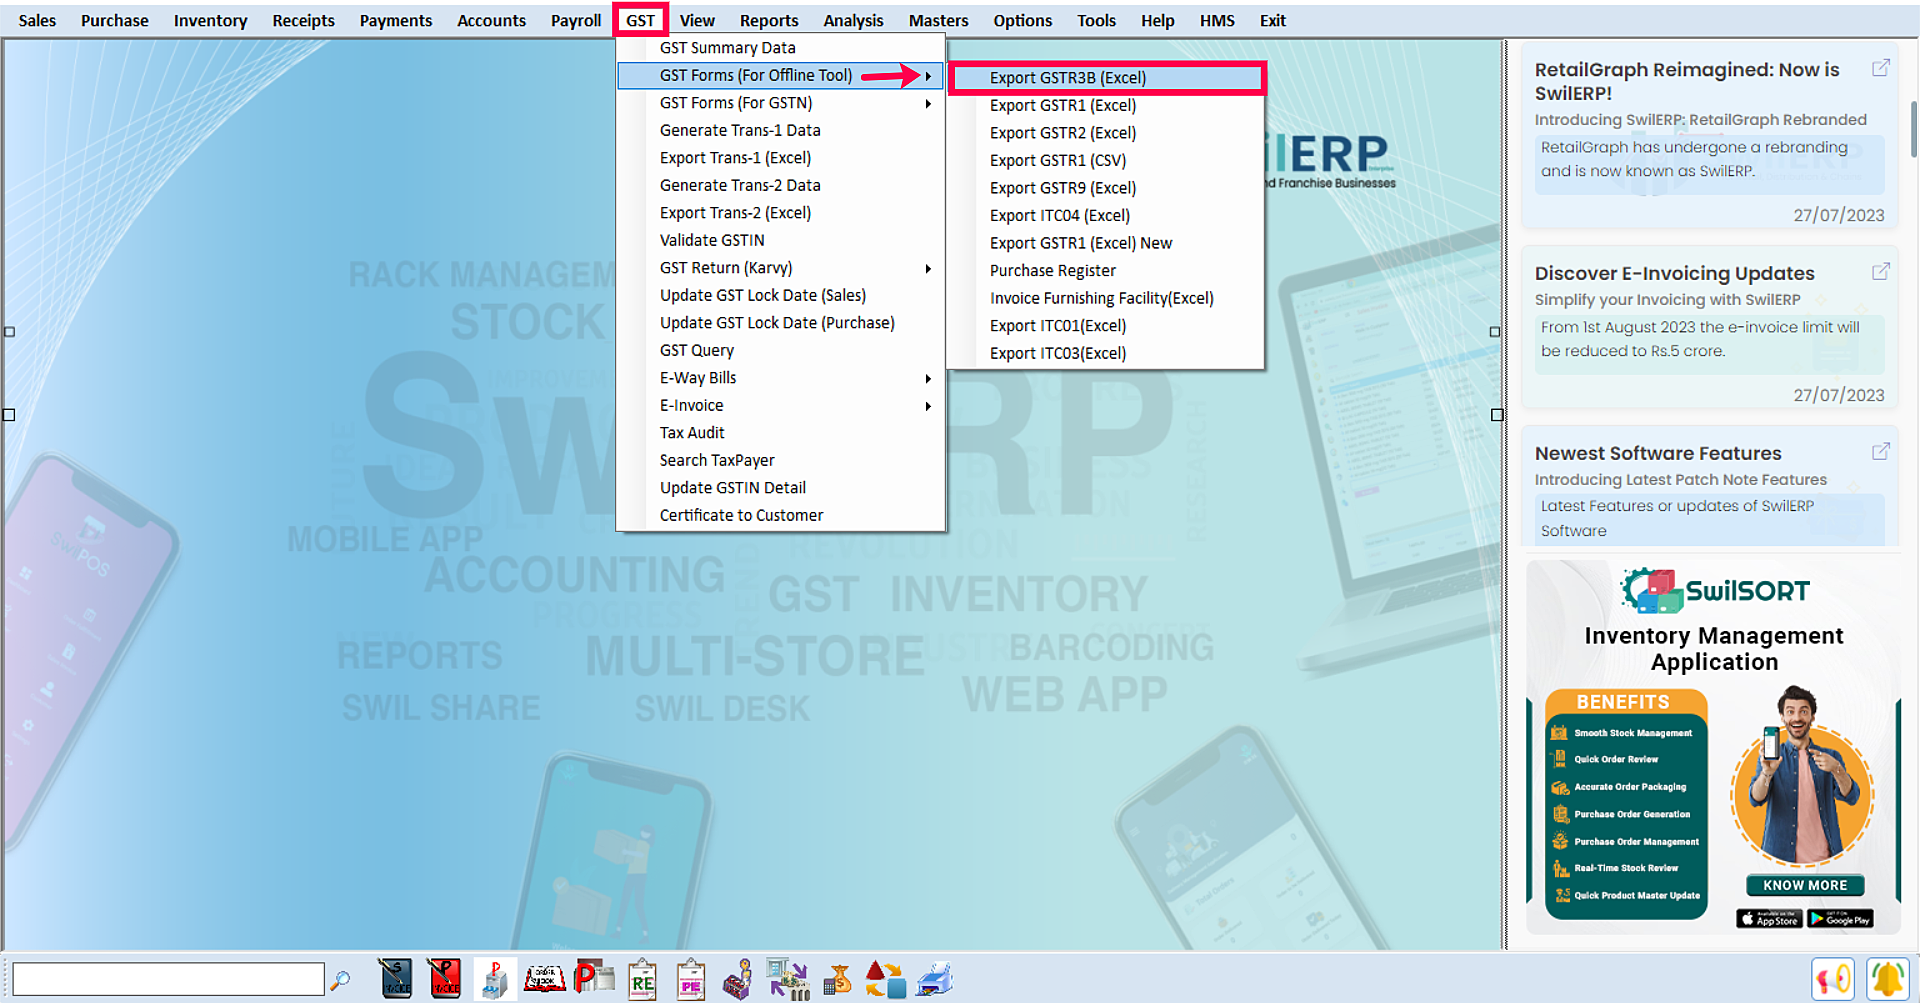Select GST Summary Data
Image resolution: width=1920 pixels, height=1003 pixels.
tap(781, 48)
